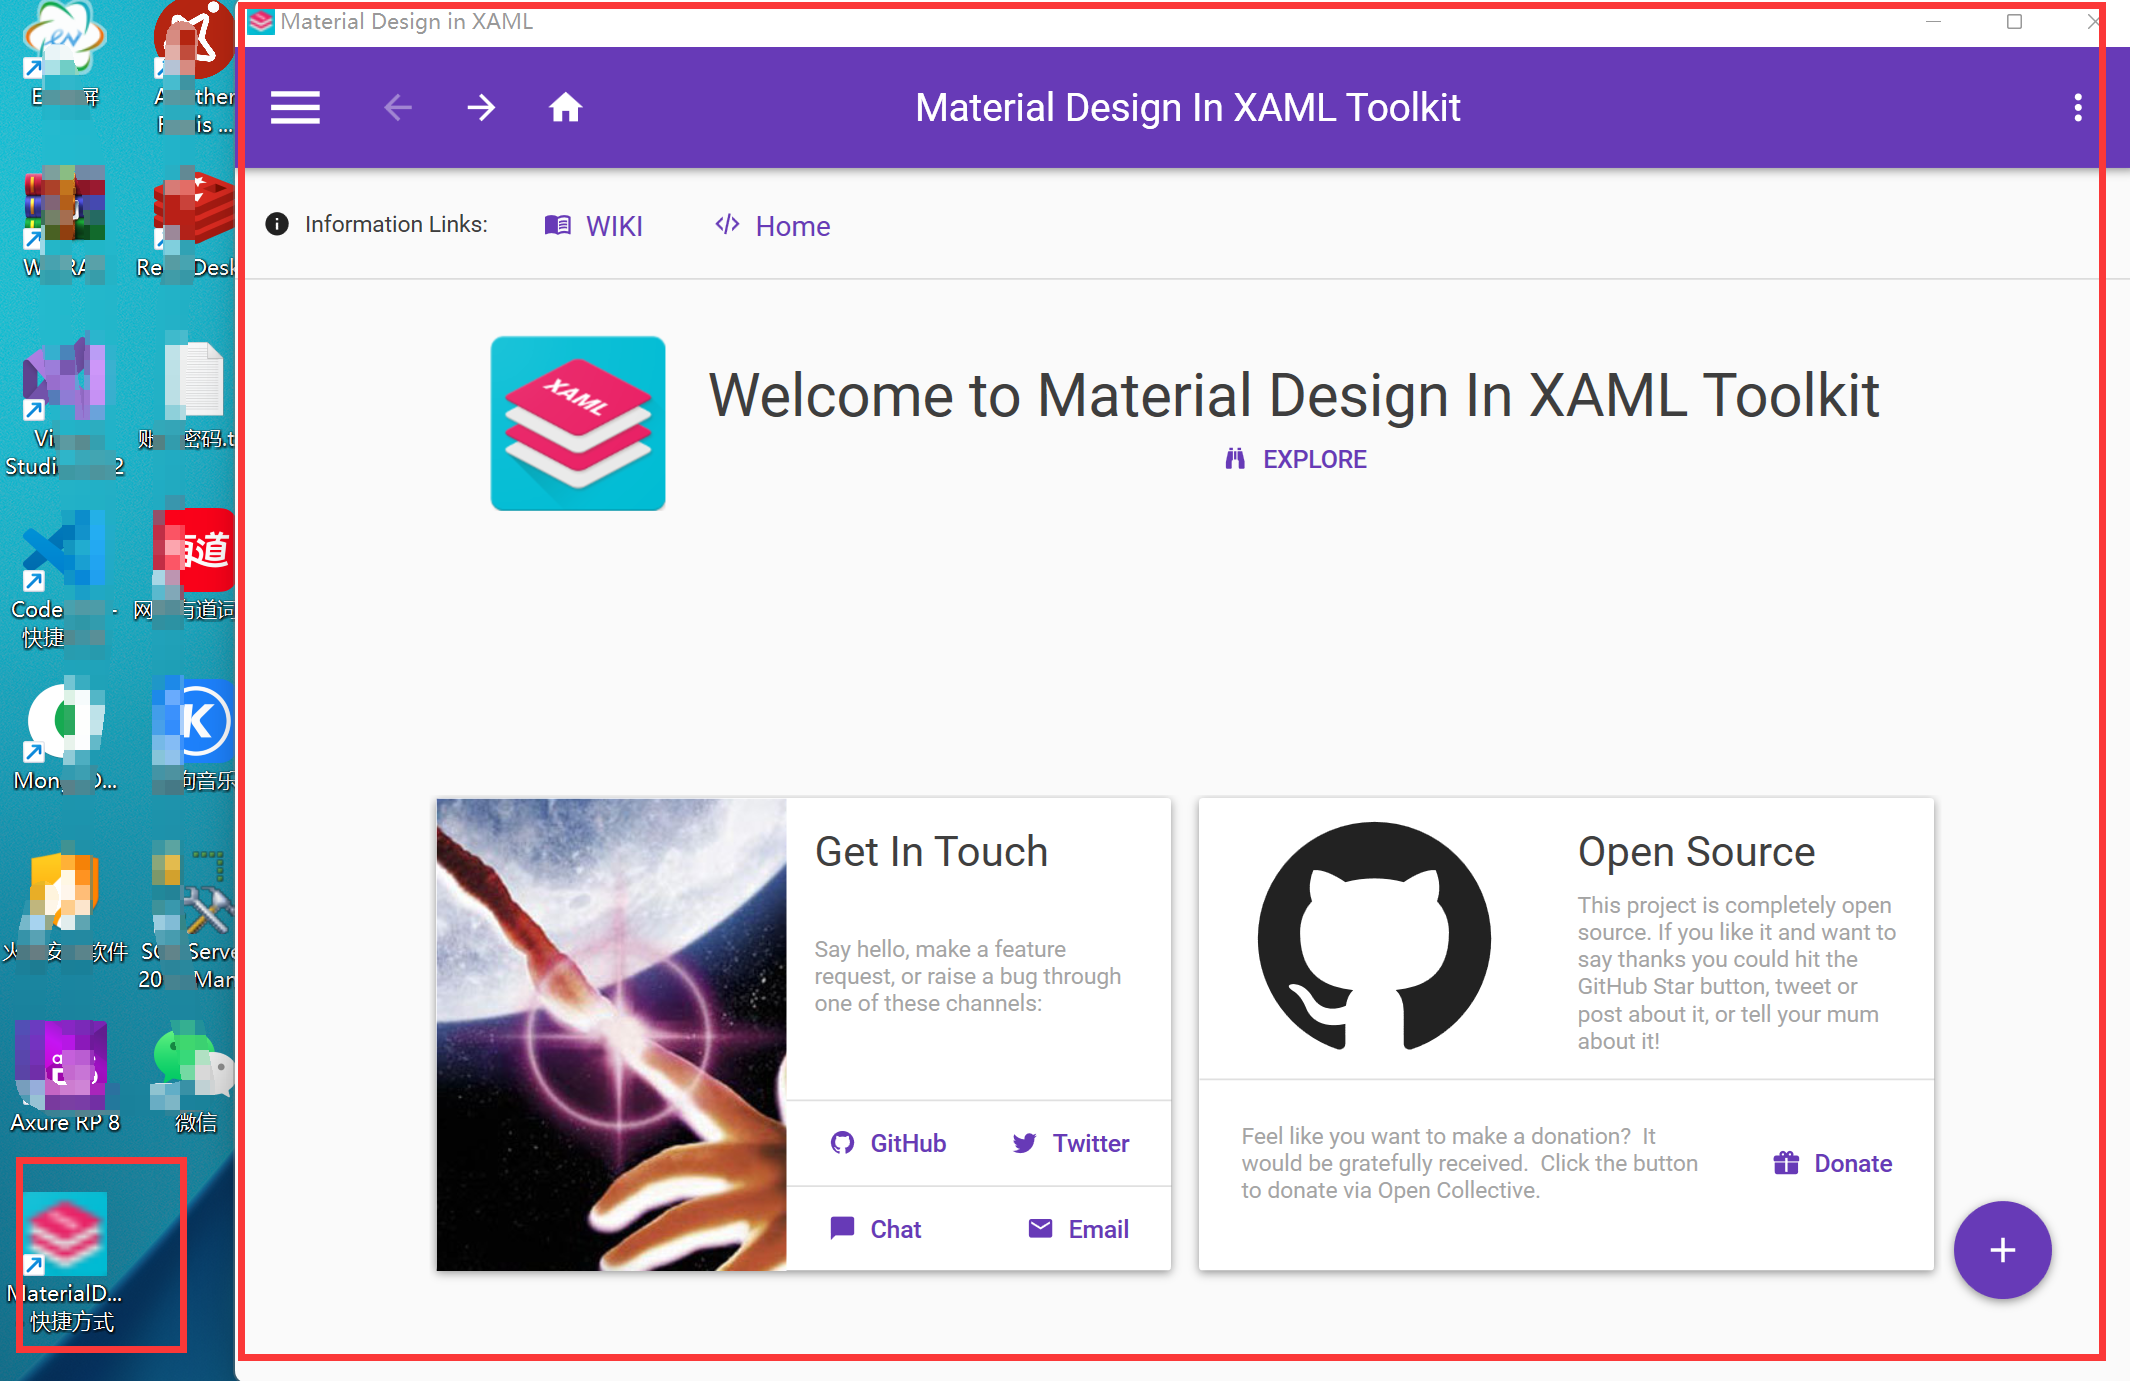Open Axure RP 8 desktop icon
The image size is (2130, 1381).
tap(64, 1077)
